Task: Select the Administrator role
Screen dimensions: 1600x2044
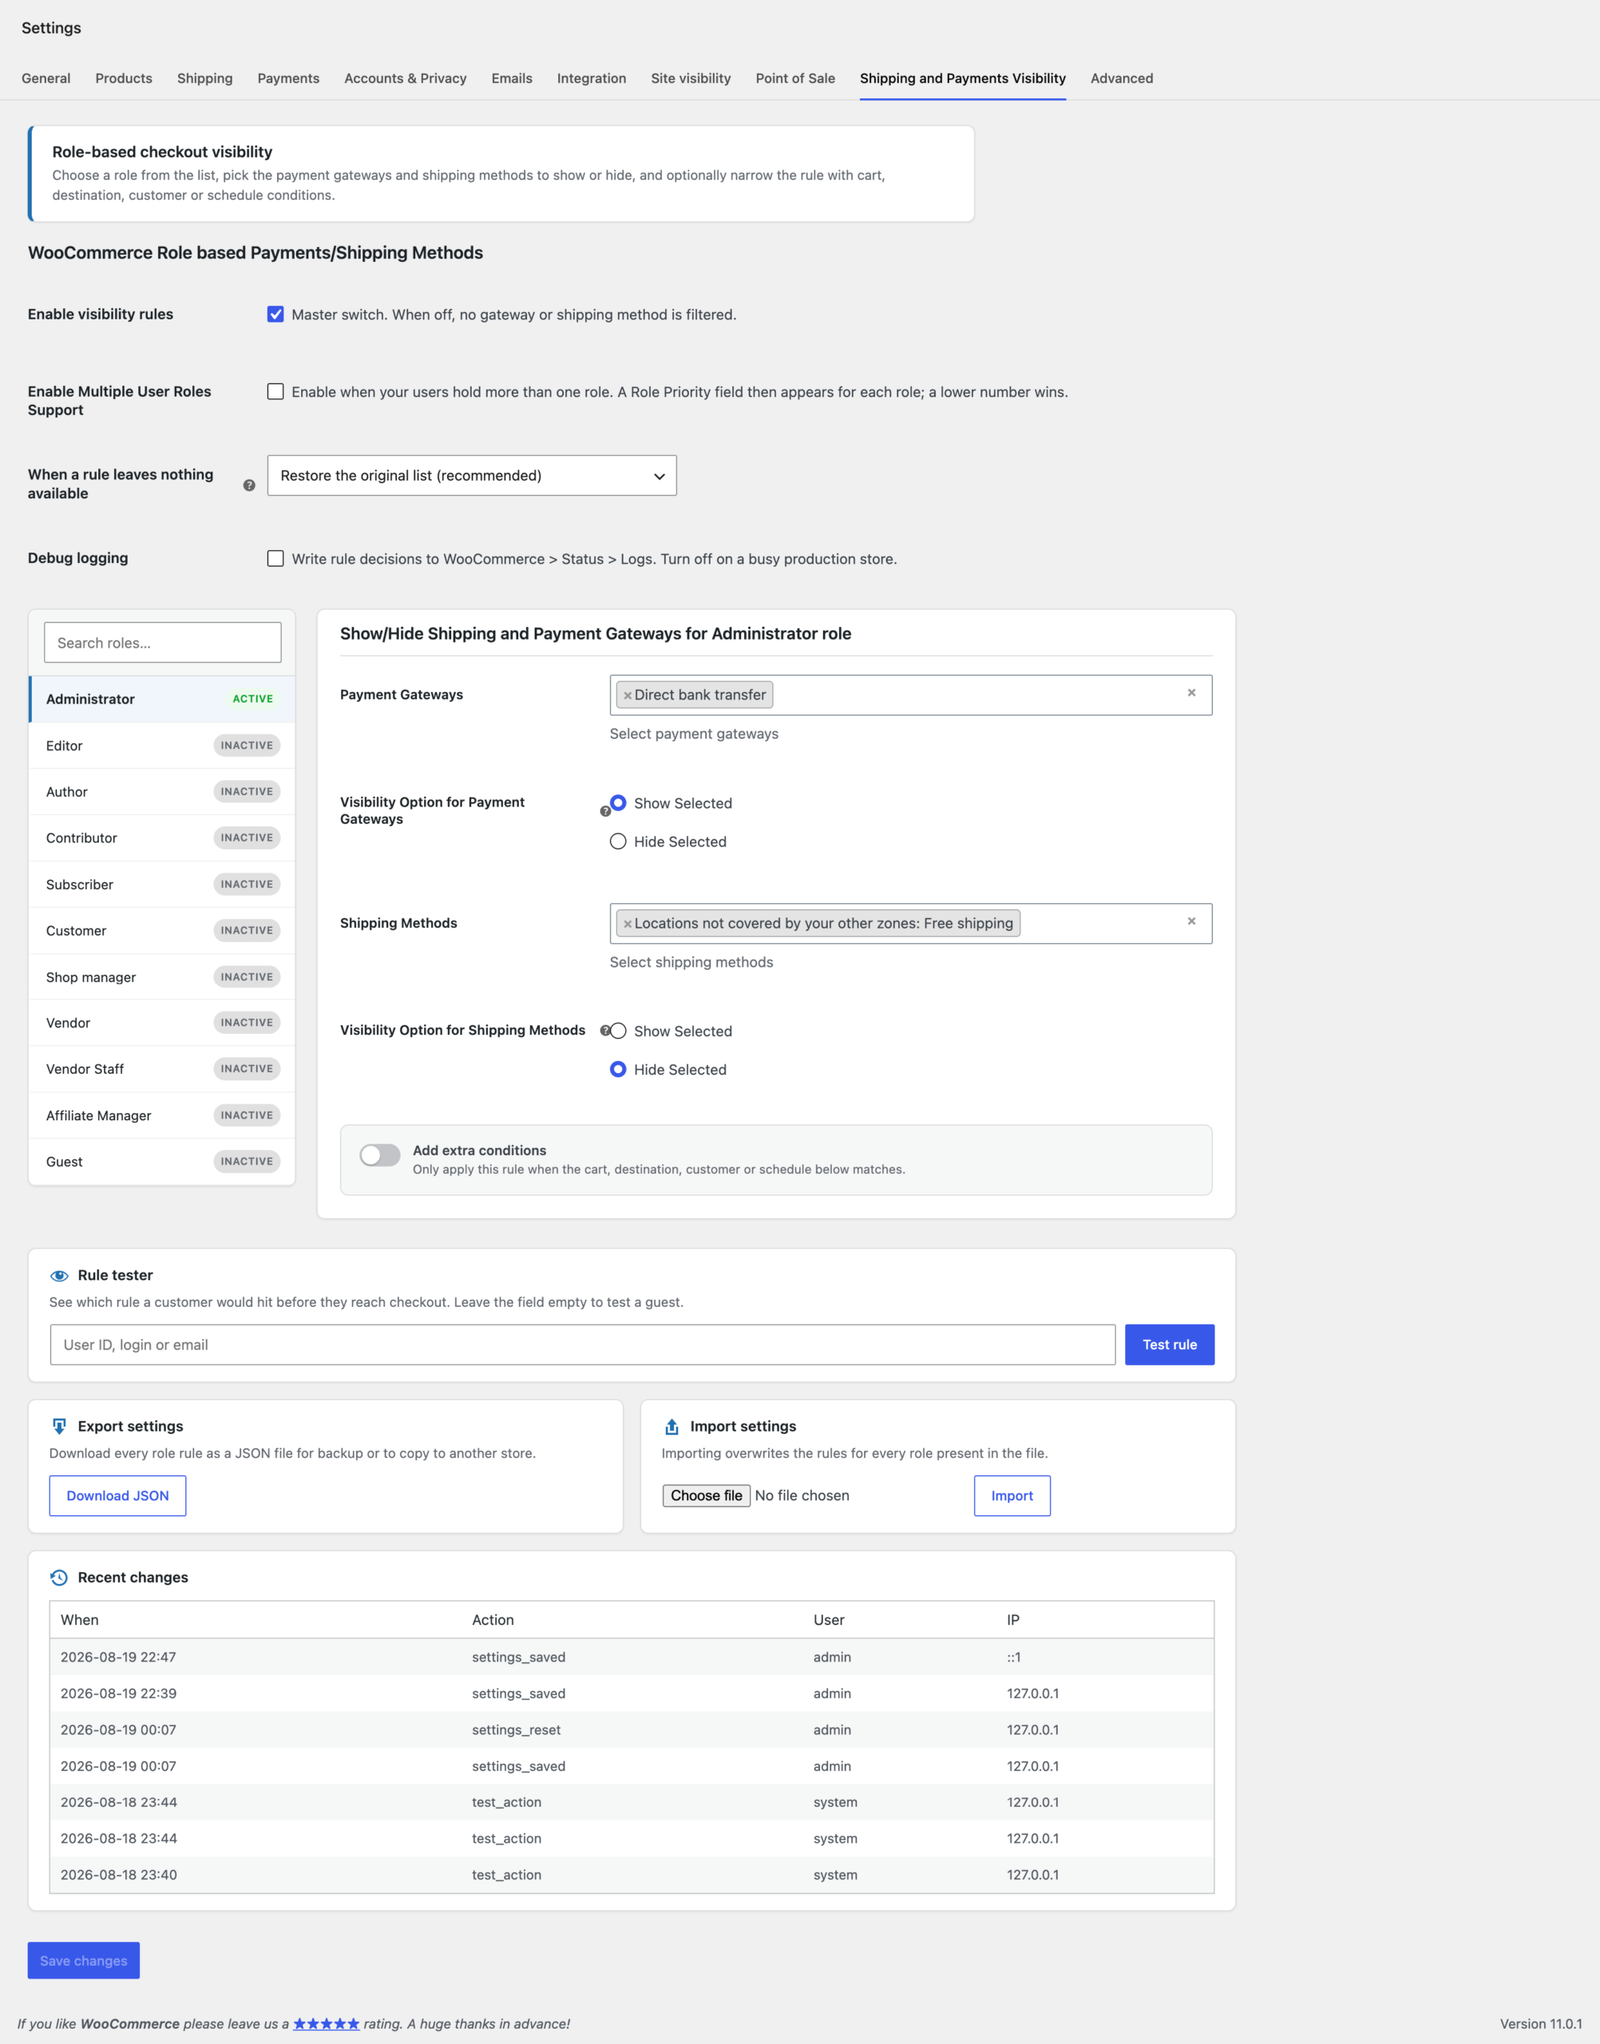Action: click(x=162, y=699)
